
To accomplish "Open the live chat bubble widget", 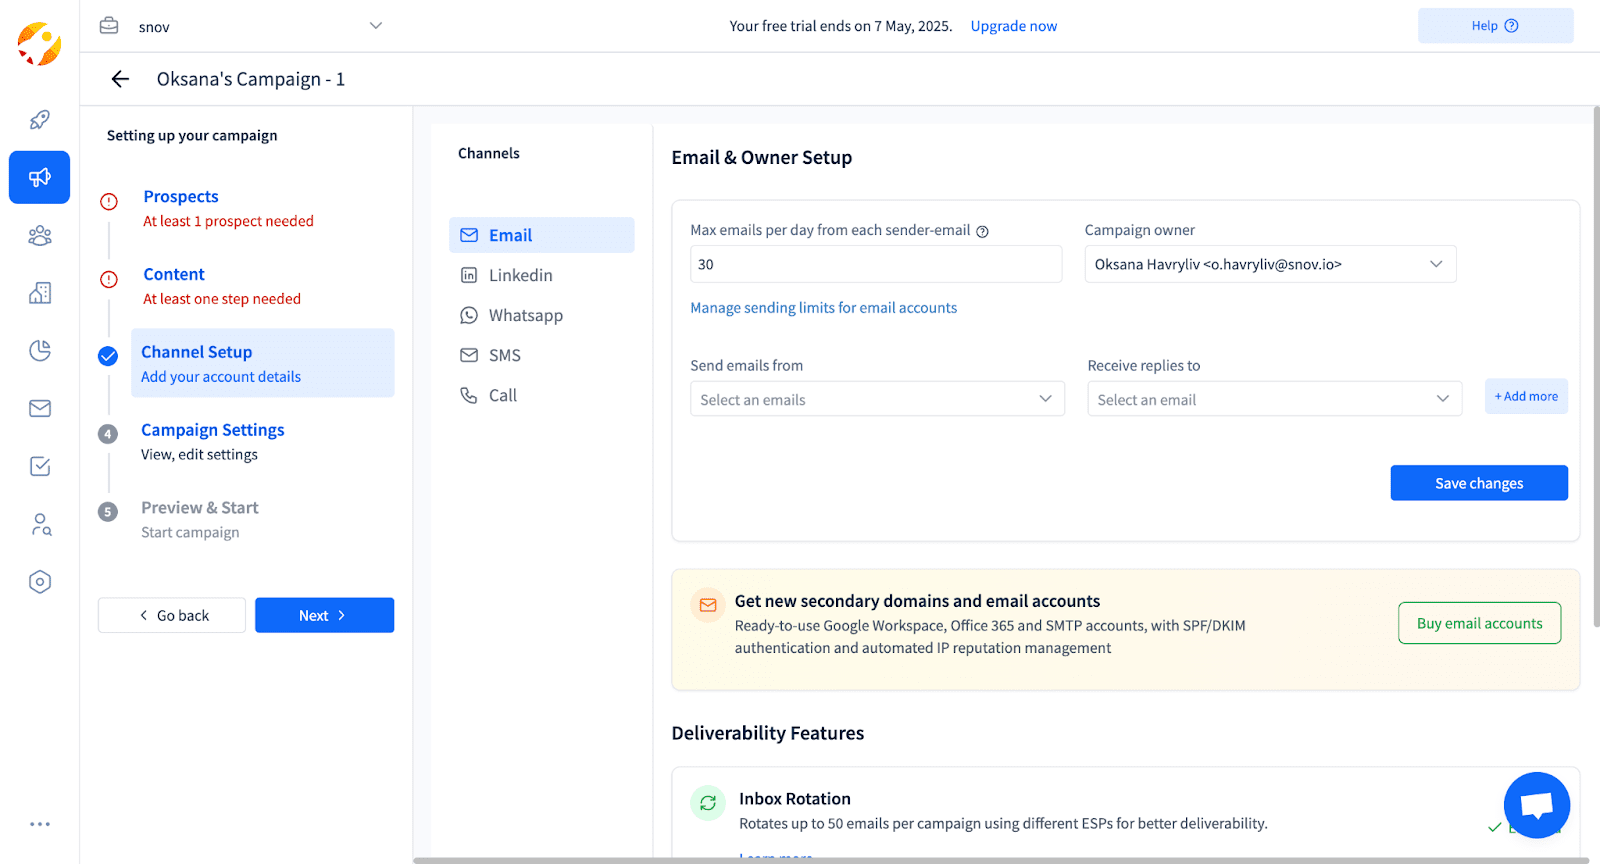I will click(x=1536, y=805).
